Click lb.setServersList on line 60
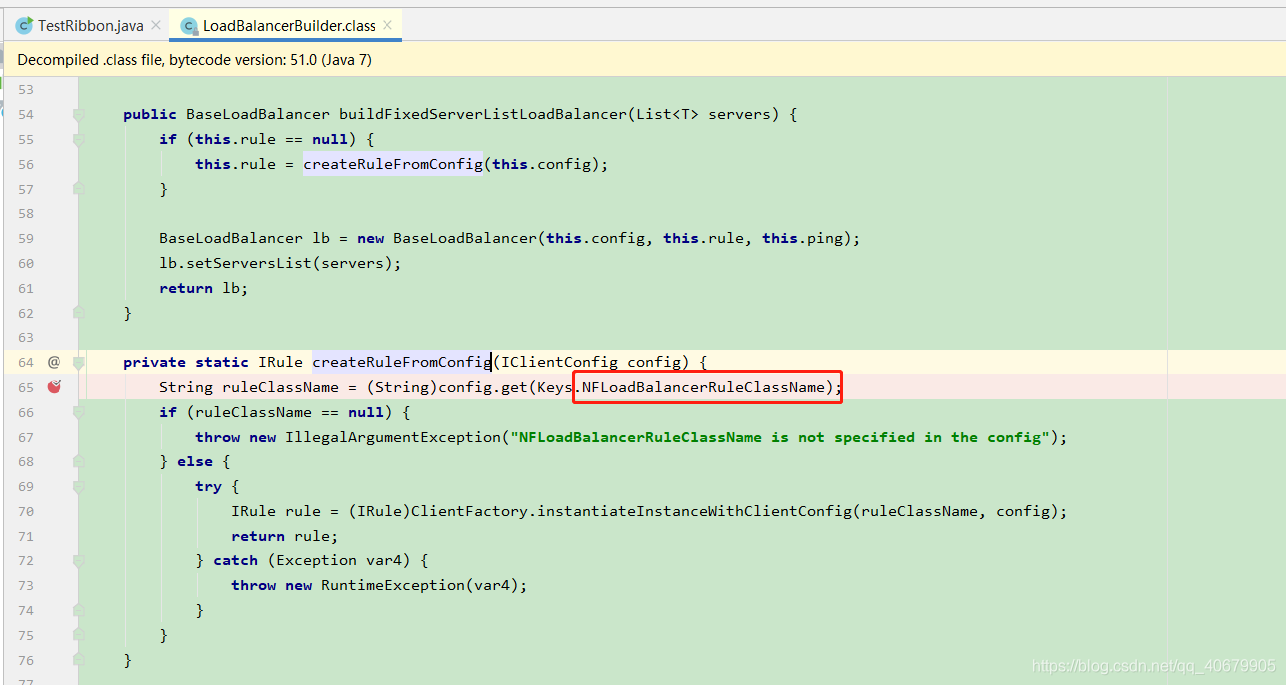 [x=235, y=263]
